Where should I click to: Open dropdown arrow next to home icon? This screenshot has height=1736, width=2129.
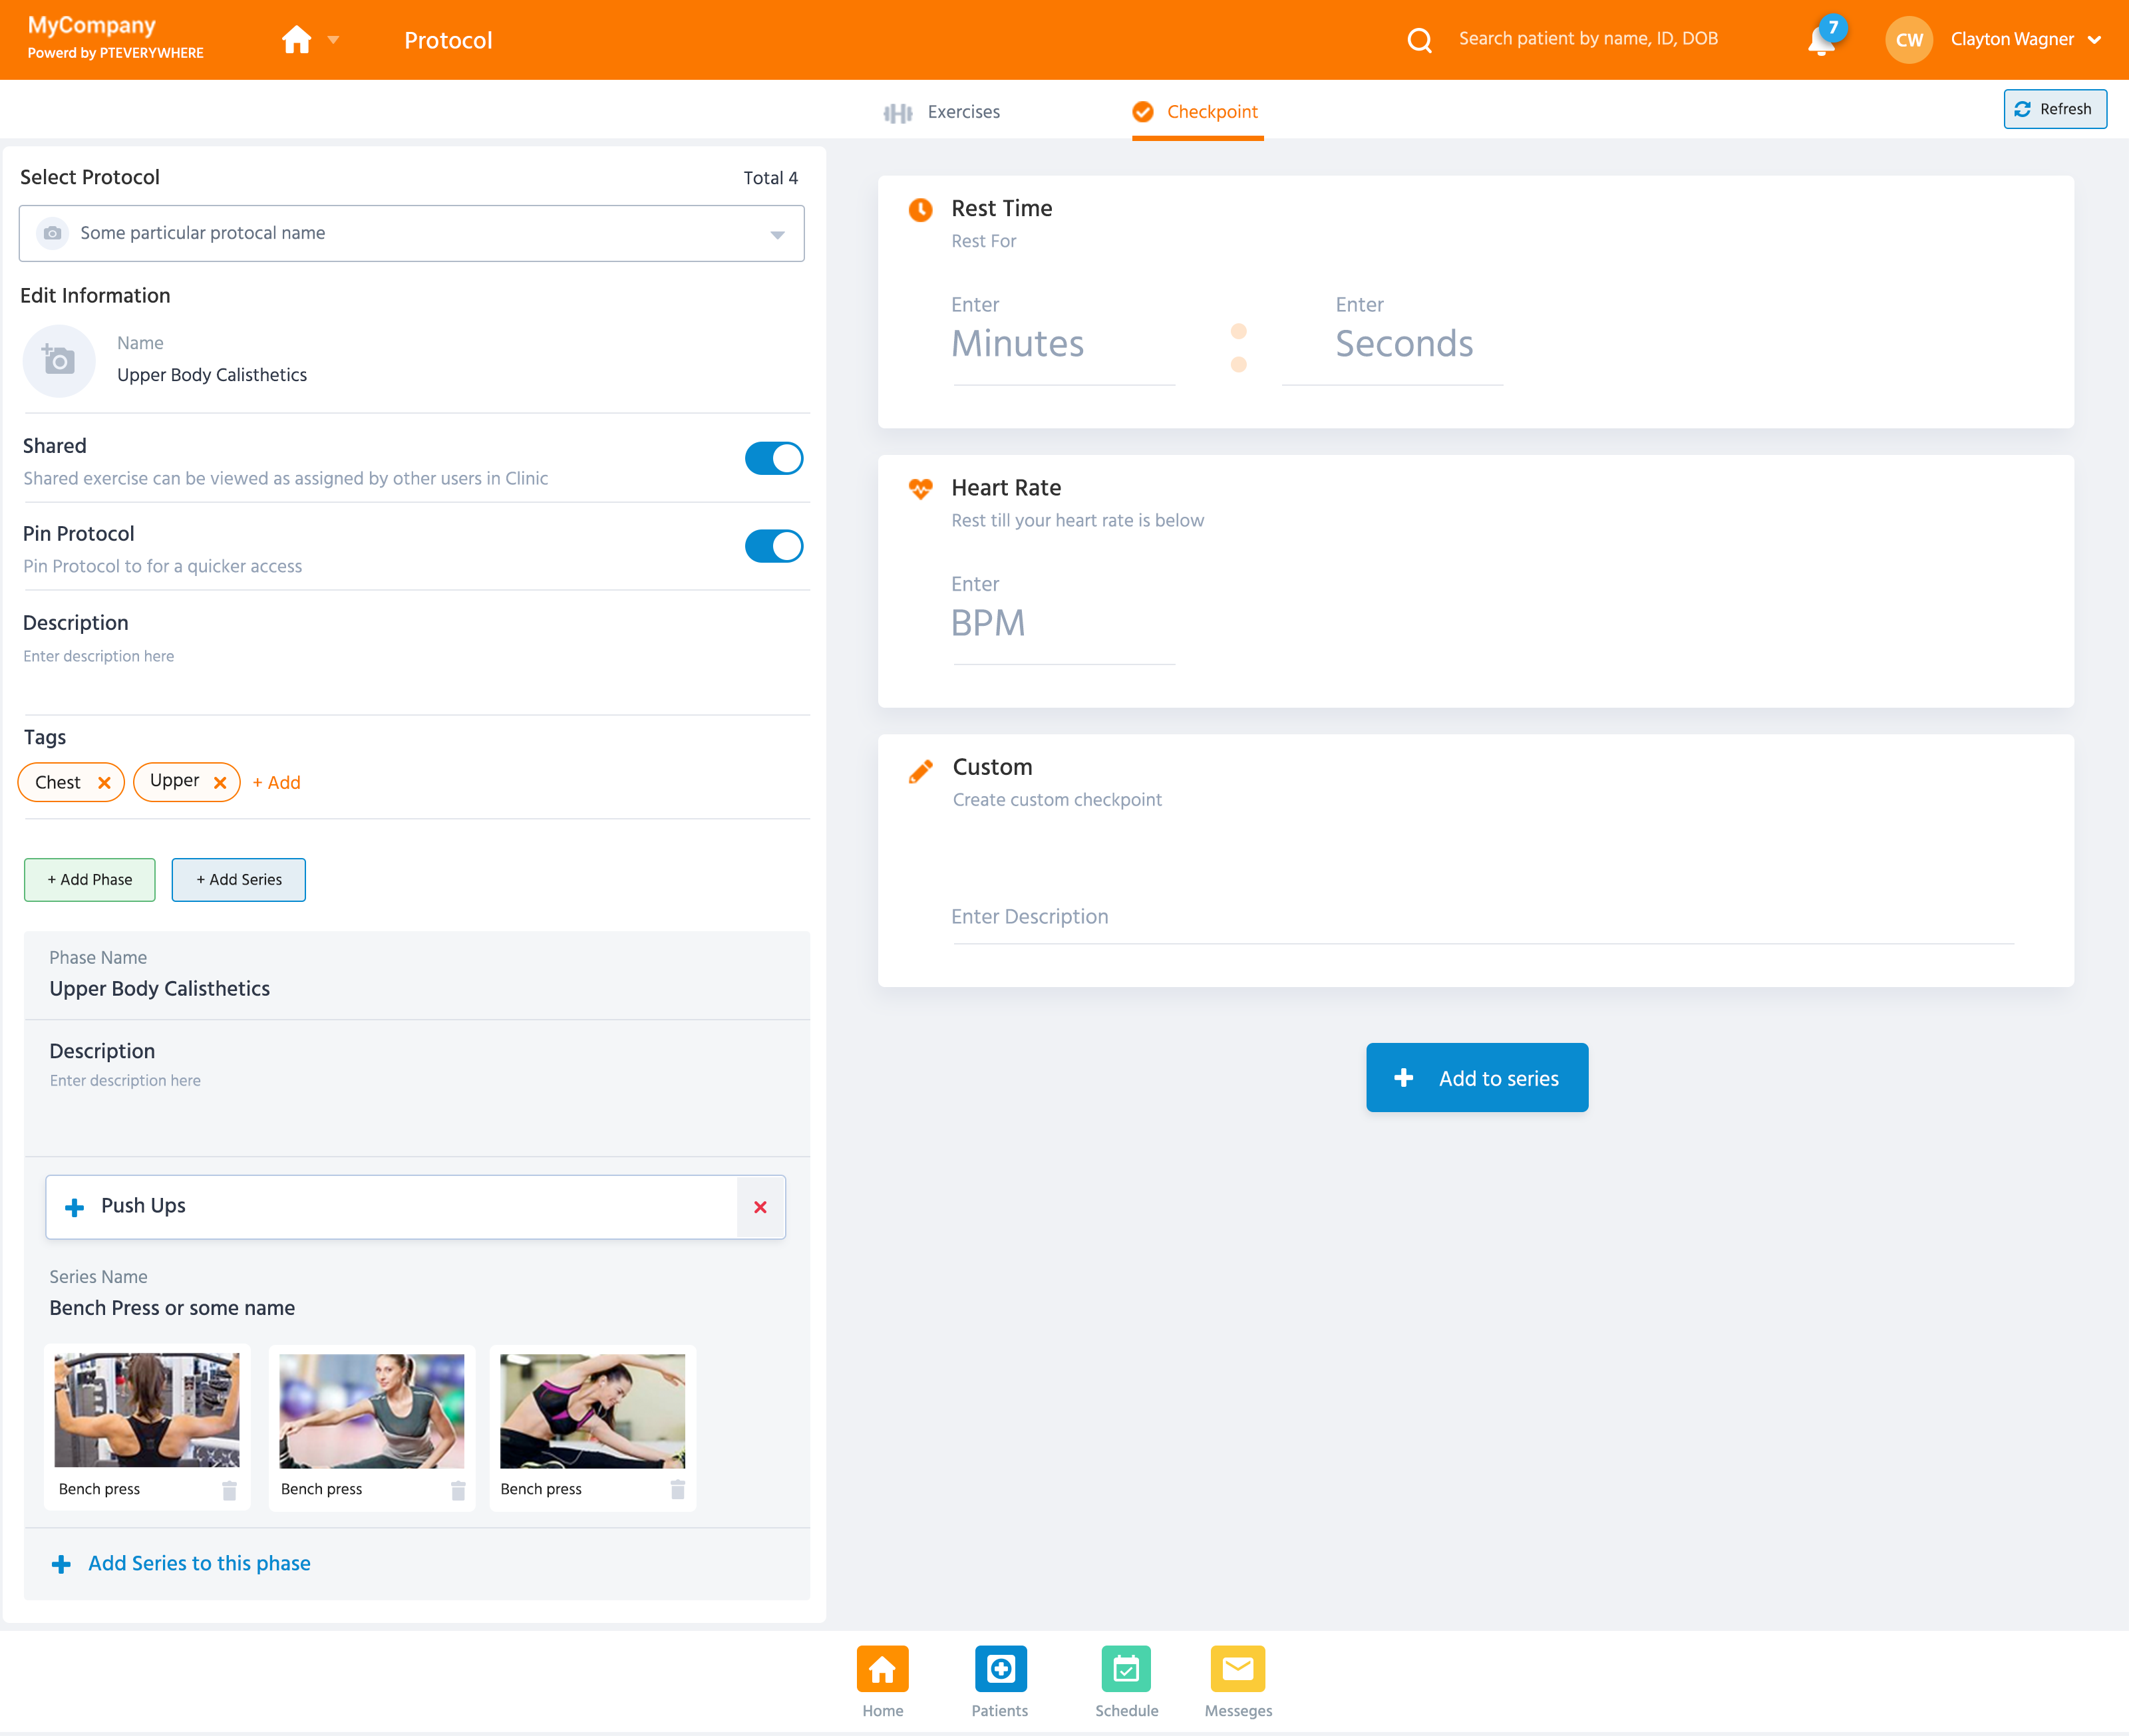click(334, 40)
